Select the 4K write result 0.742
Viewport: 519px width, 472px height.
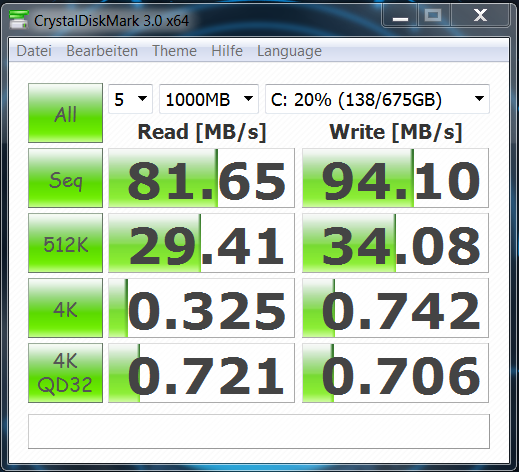(x=395, y=308)
